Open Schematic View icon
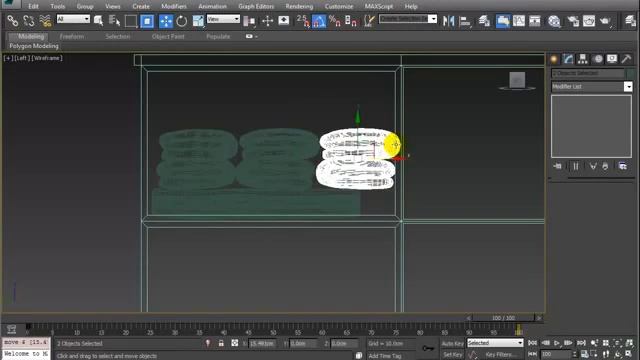This screenshot has width=640, height=360. point(535,21)
